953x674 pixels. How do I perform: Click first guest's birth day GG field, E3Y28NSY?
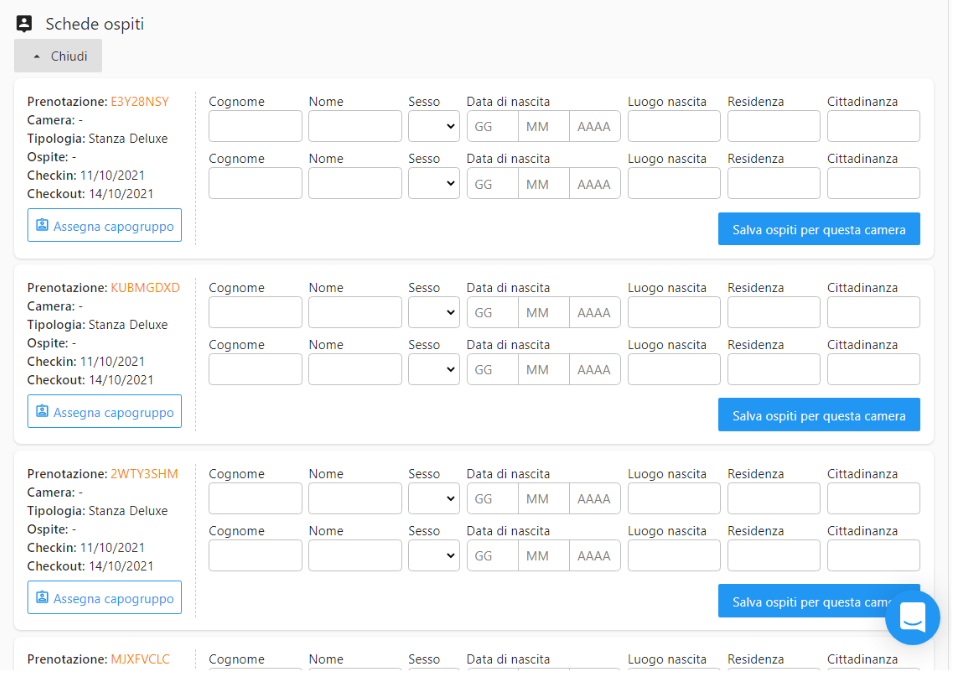[492, 126]
